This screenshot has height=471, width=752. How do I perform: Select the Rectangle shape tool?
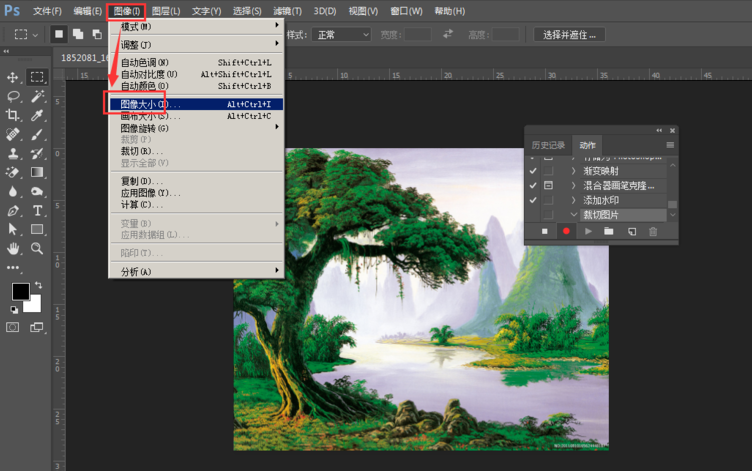(x=37, y=229)
